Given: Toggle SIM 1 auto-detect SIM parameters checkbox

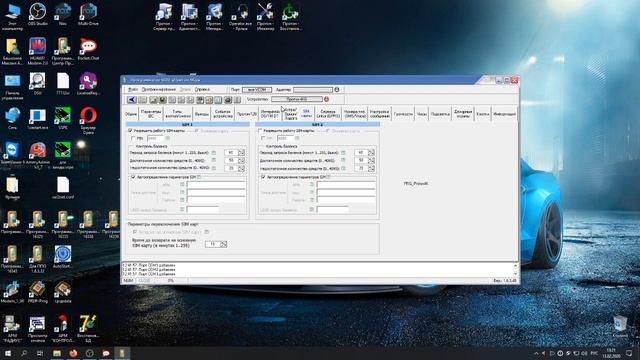Looking at the screenshot, I should coord(133,177).
